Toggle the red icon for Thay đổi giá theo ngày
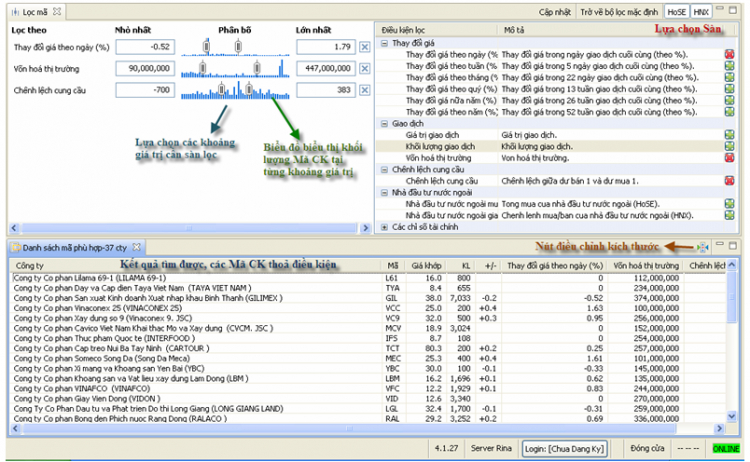Viewport: 750px width, 462px height. click(x=729, y=54)
